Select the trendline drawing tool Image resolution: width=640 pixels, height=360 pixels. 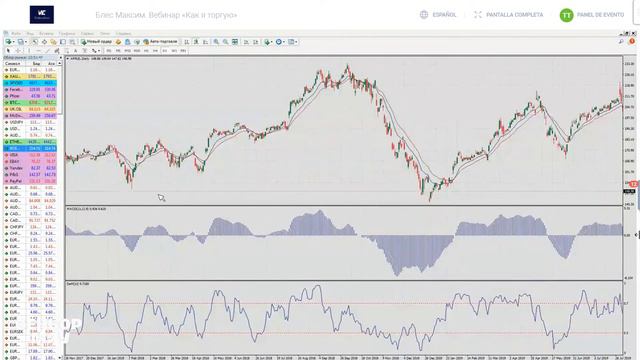pyautogui.click(x=47, y=51)
